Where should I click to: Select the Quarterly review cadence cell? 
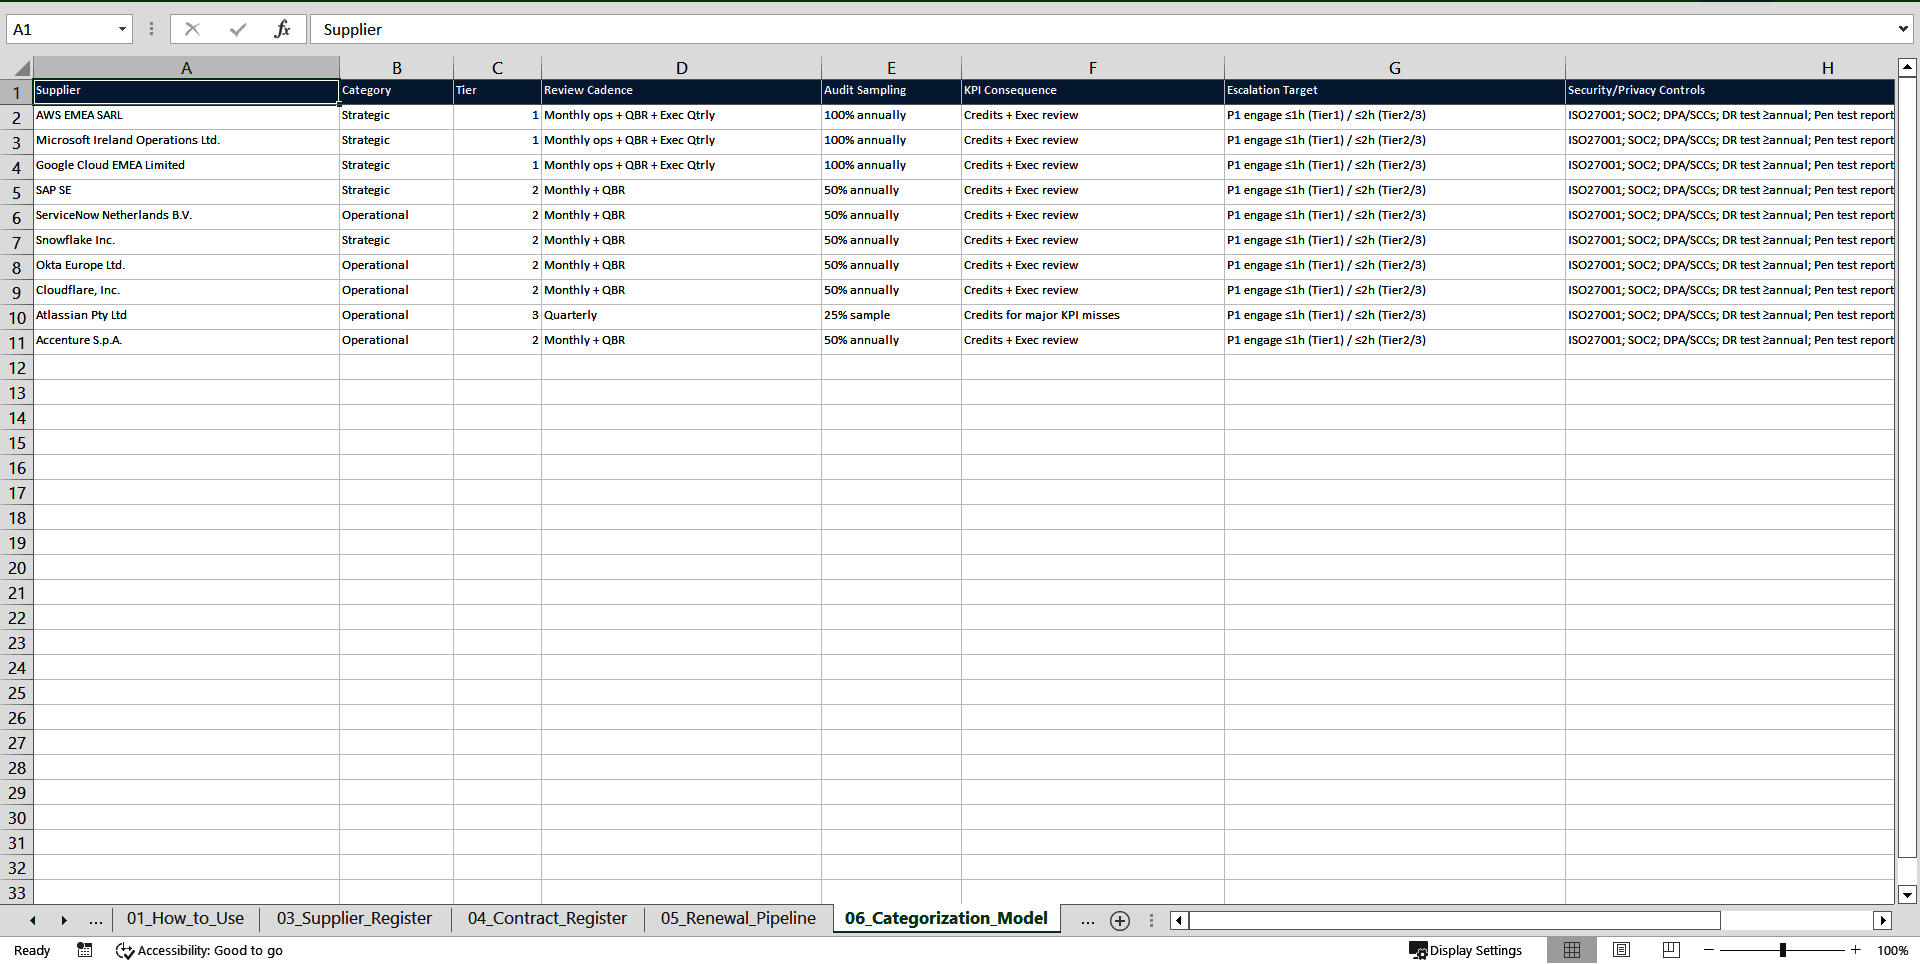tap(681, 316)
